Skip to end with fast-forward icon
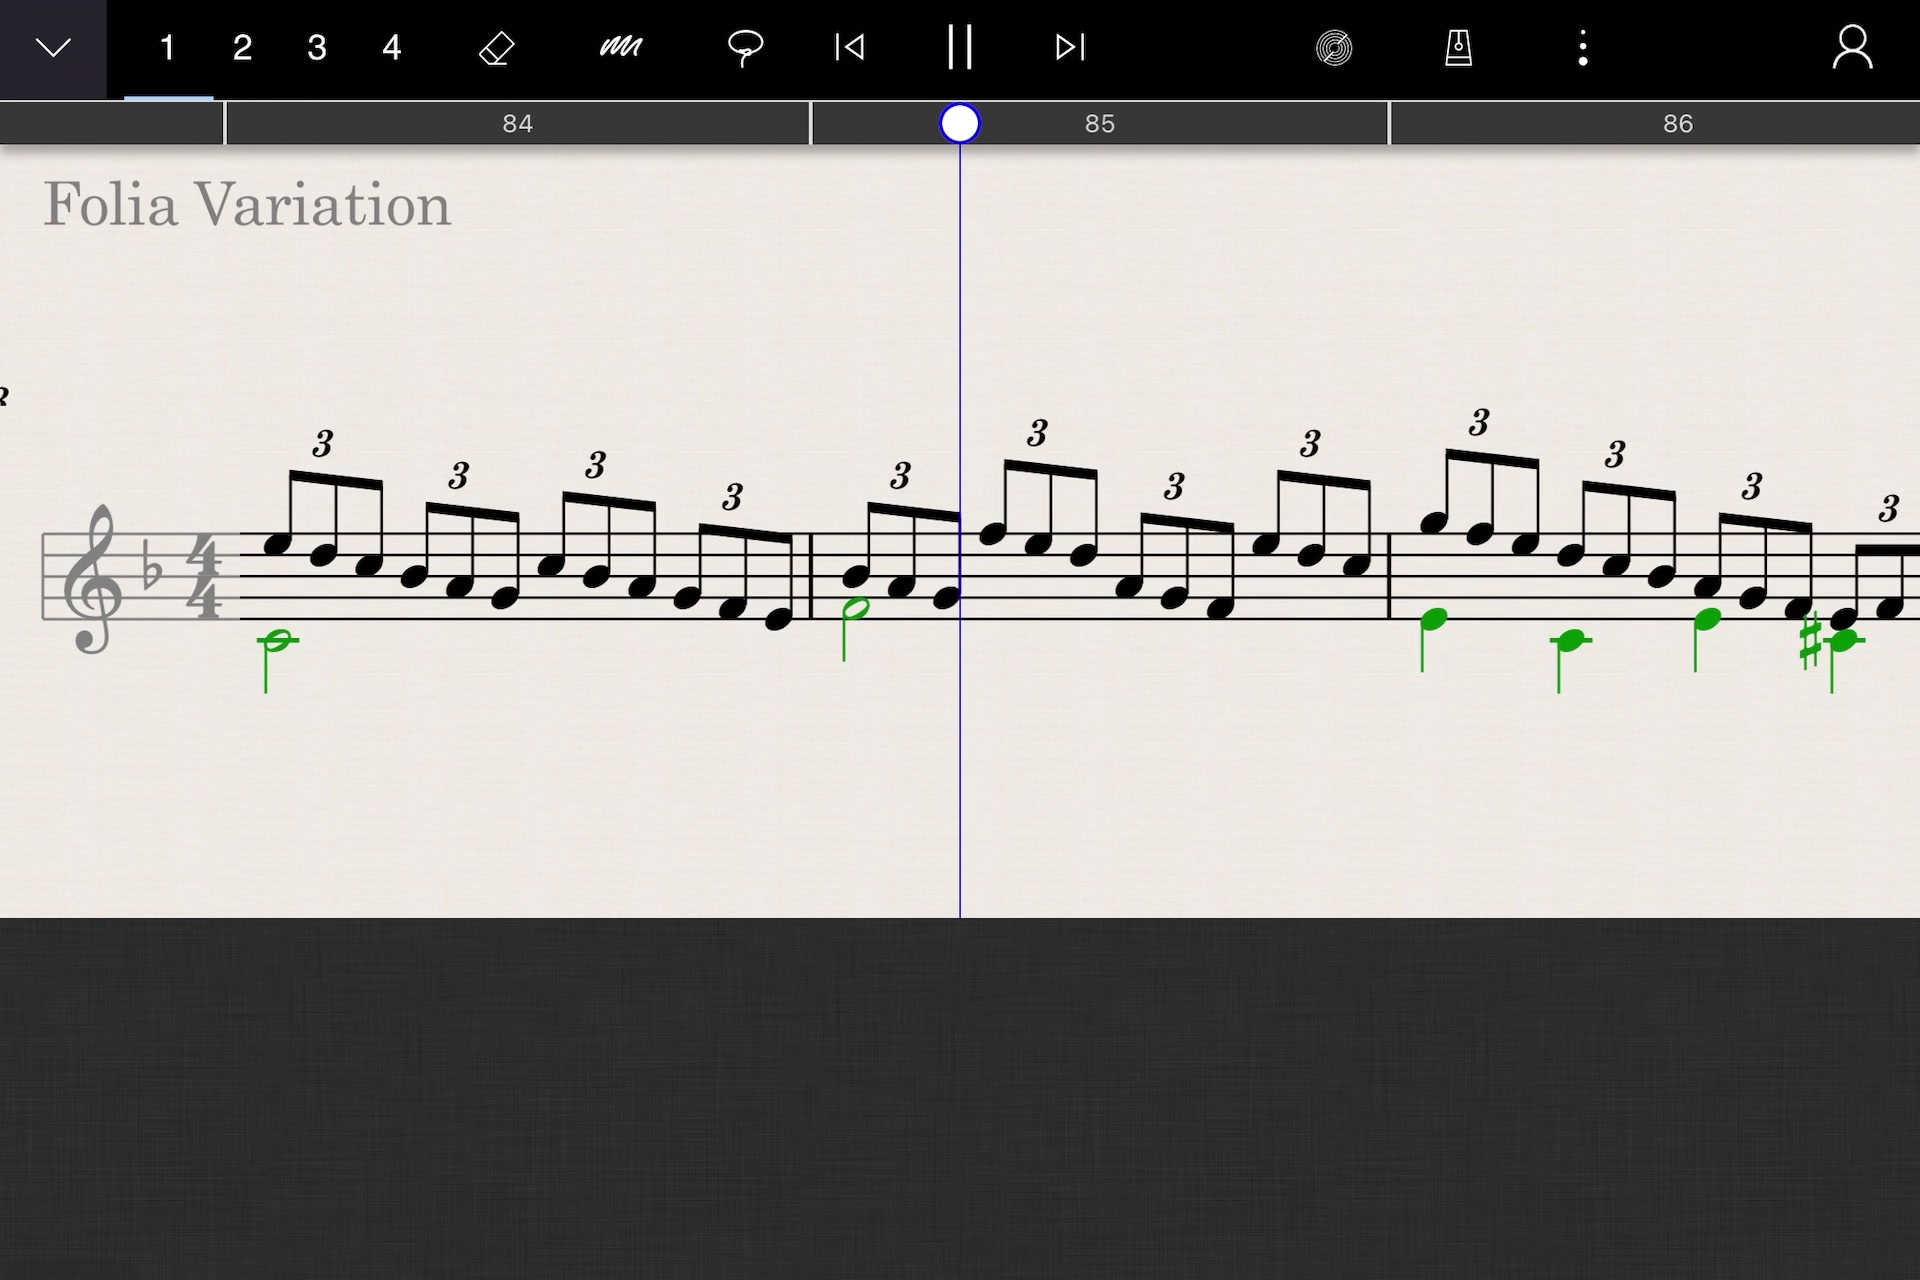The width and height of the screenshot is (1920, 1280). pyautogui.click(x=1067, y=47)
